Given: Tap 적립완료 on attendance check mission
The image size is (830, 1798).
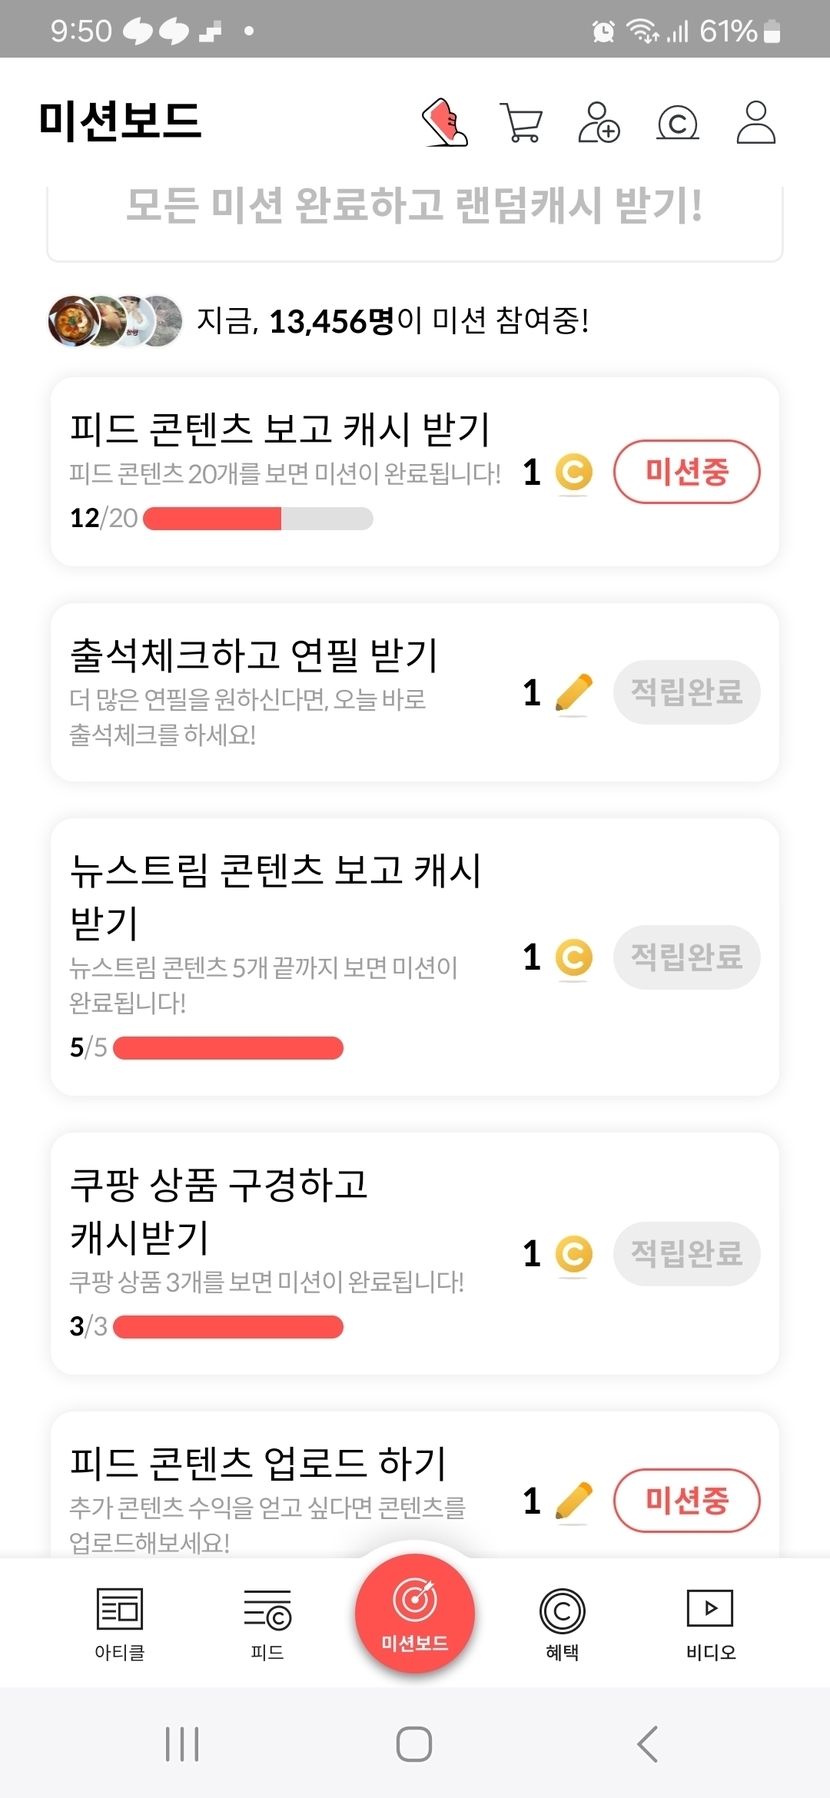Looking at the screenshot, I should pyautogui.click(x=686, y=692).
